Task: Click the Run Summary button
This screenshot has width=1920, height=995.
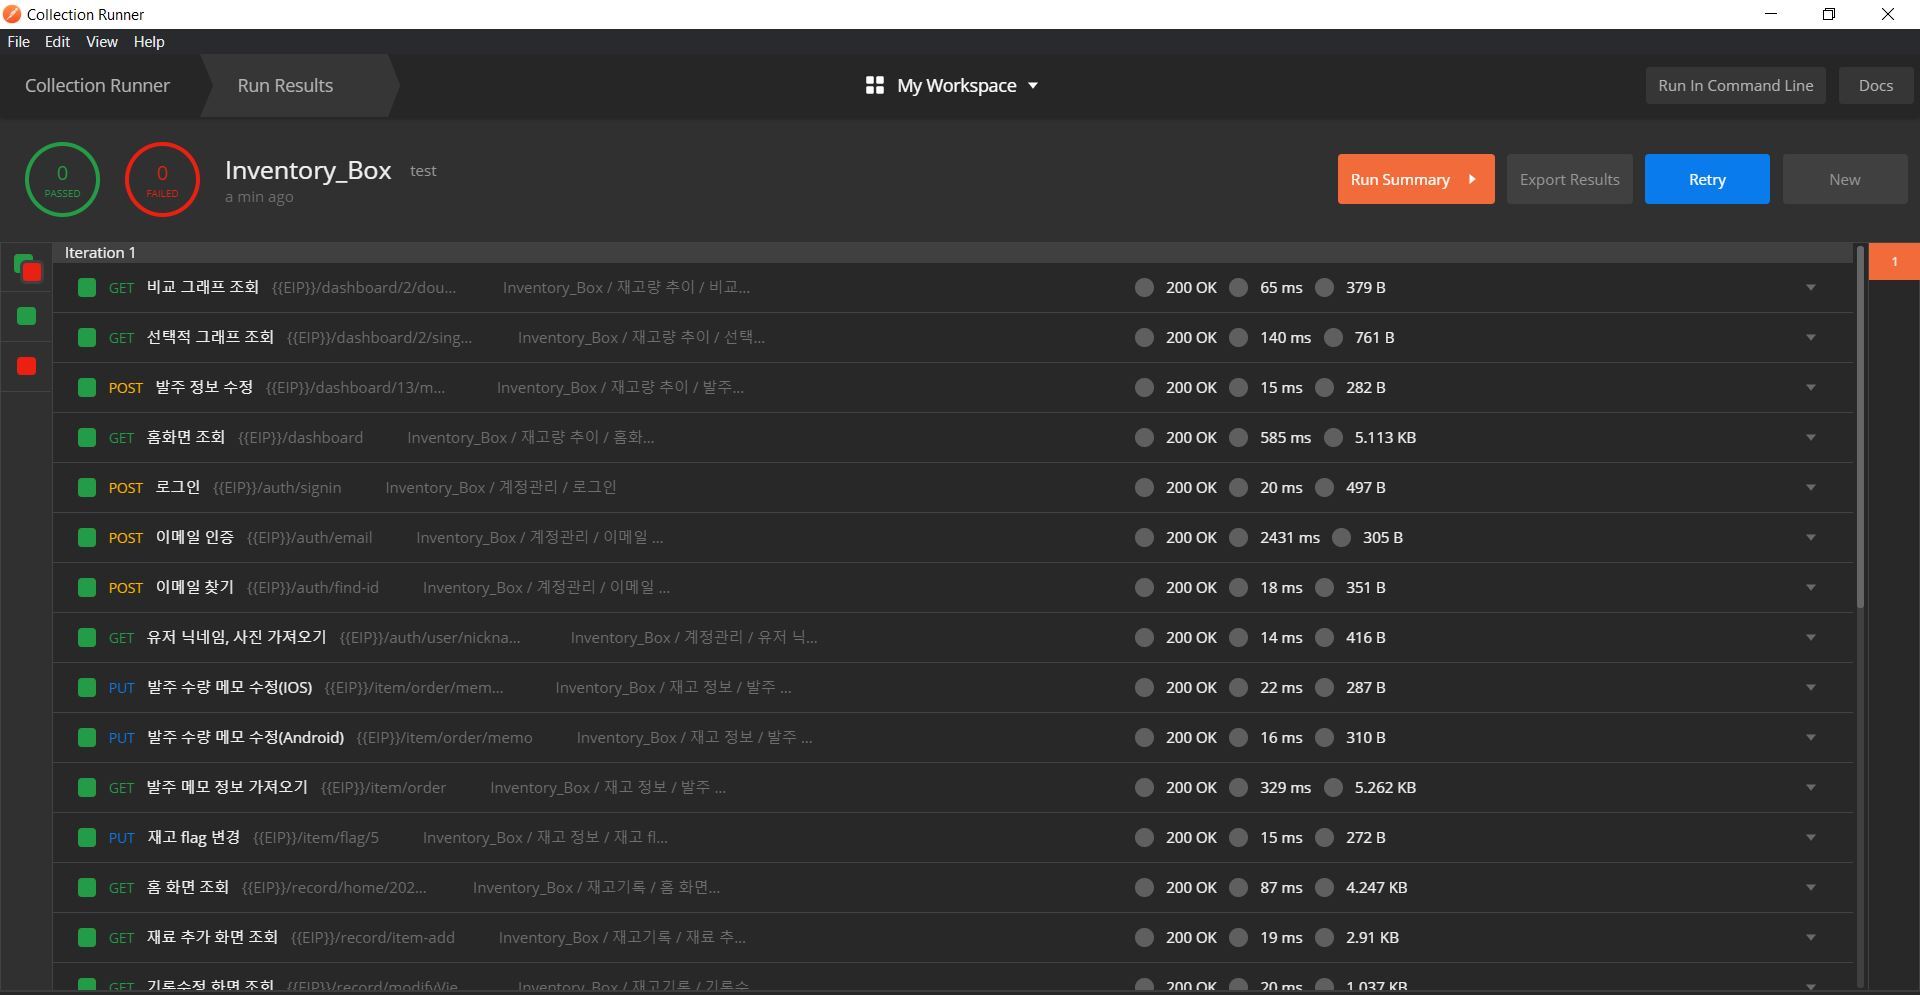Action: tap(1416, 180)
